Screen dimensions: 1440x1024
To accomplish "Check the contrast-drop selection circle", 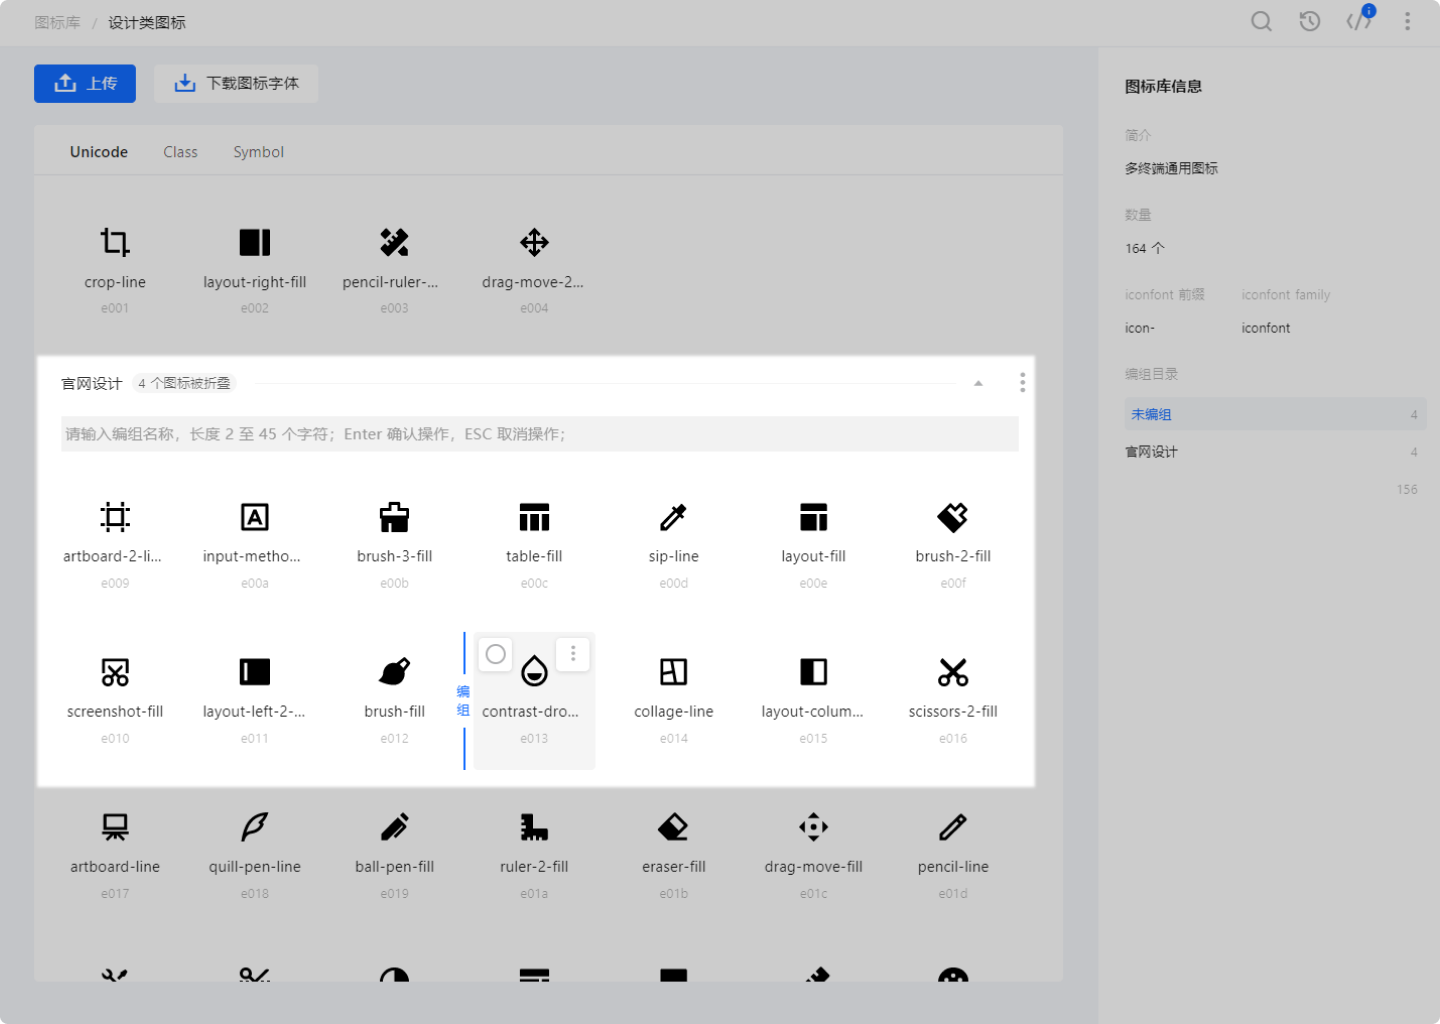I will [x=495, y=655].
